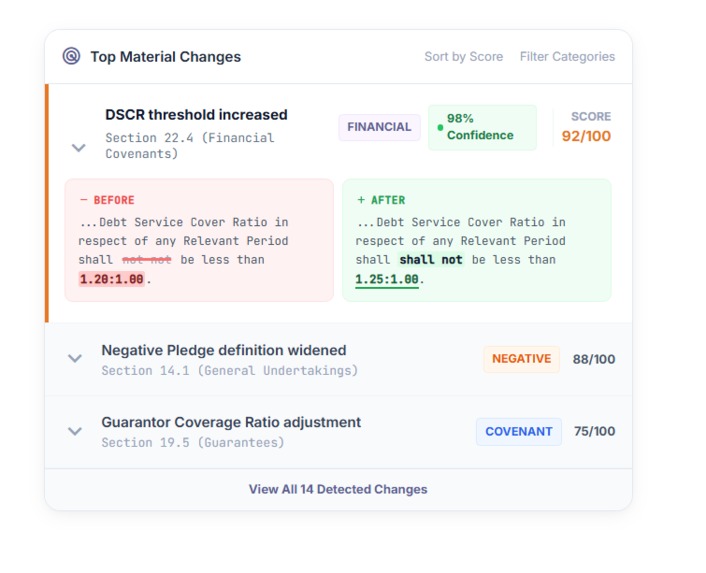Open Filter Categories

567,57
